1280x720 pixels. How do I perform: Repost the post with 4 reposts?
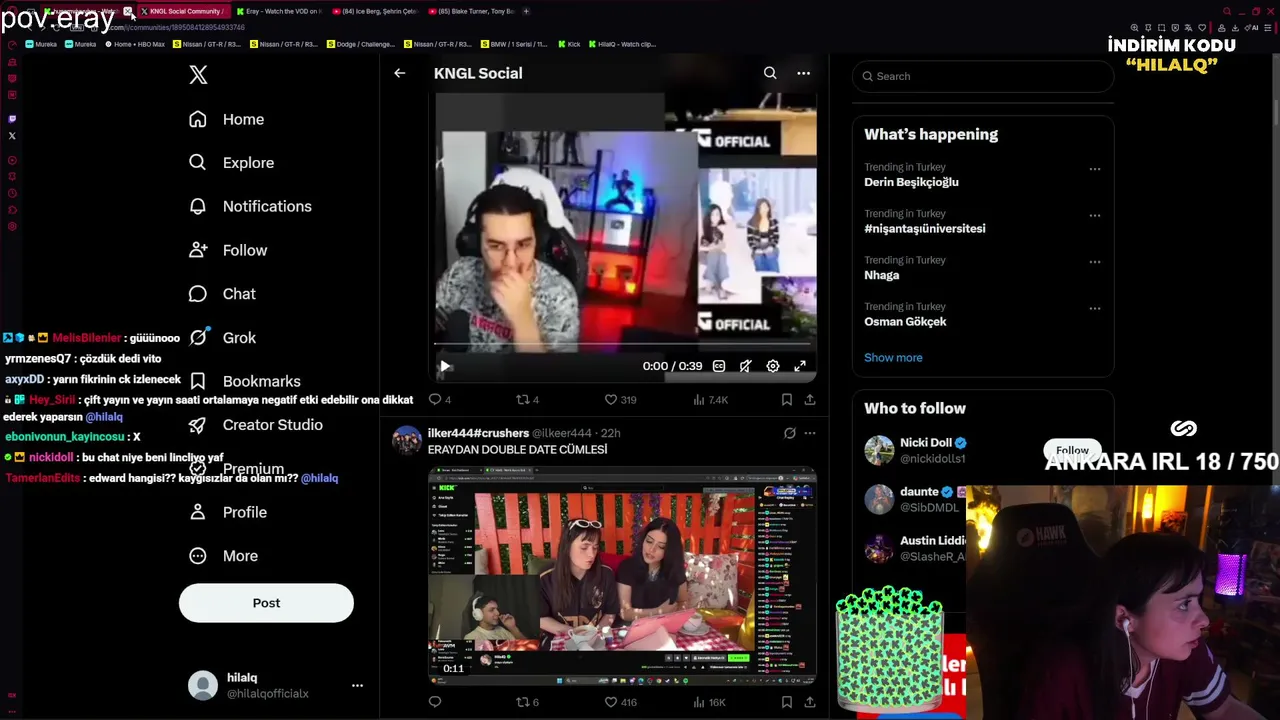527,400
